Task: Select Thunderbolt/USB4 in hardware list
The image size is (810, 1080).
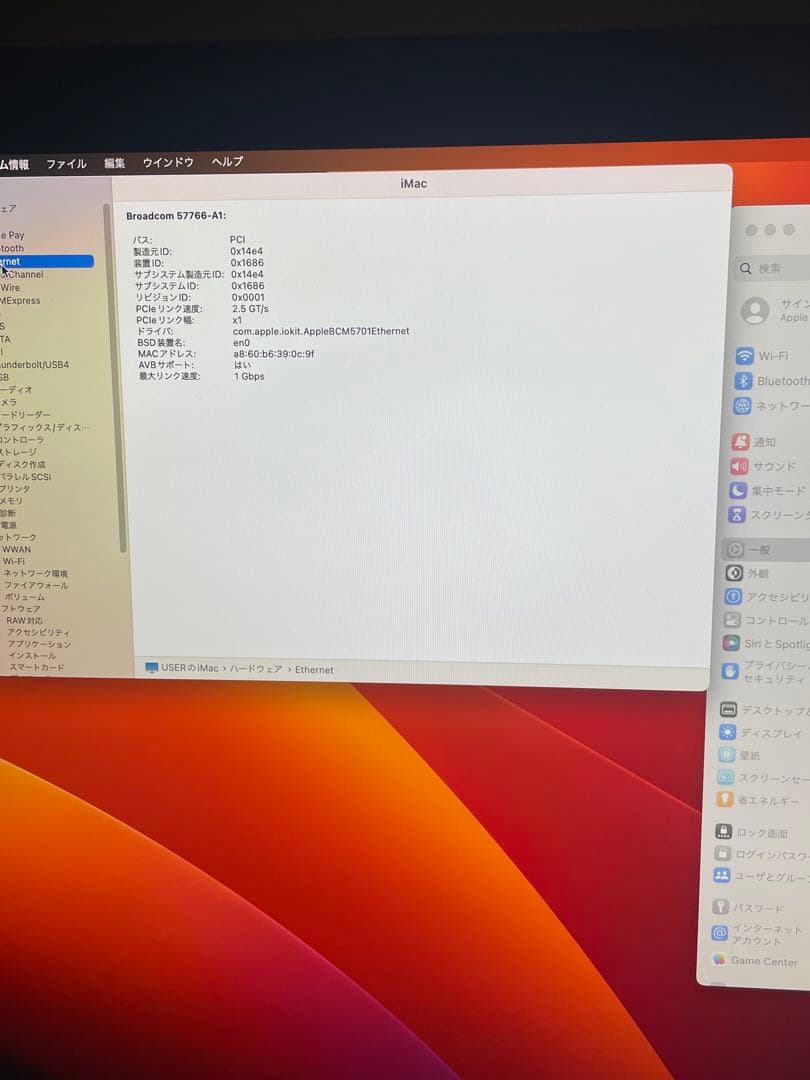Action: tap(35, 365)
